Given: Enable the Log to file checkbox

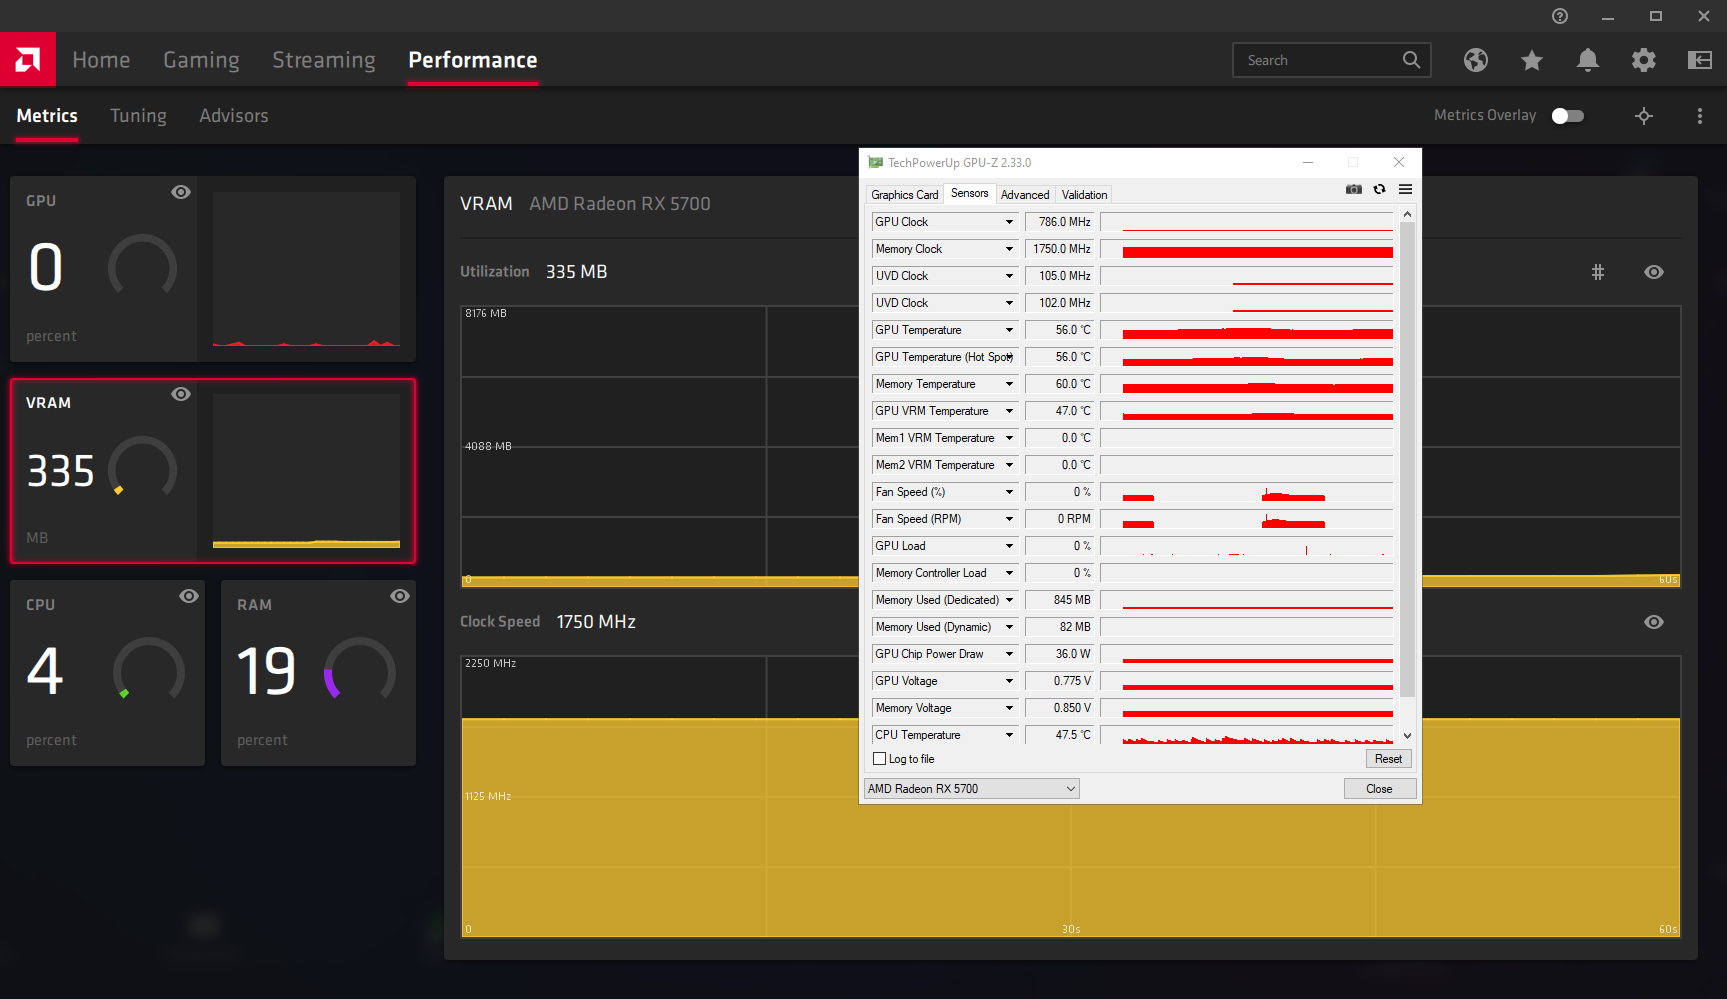Looking at the screenshot, I should (x=880, y=759).
